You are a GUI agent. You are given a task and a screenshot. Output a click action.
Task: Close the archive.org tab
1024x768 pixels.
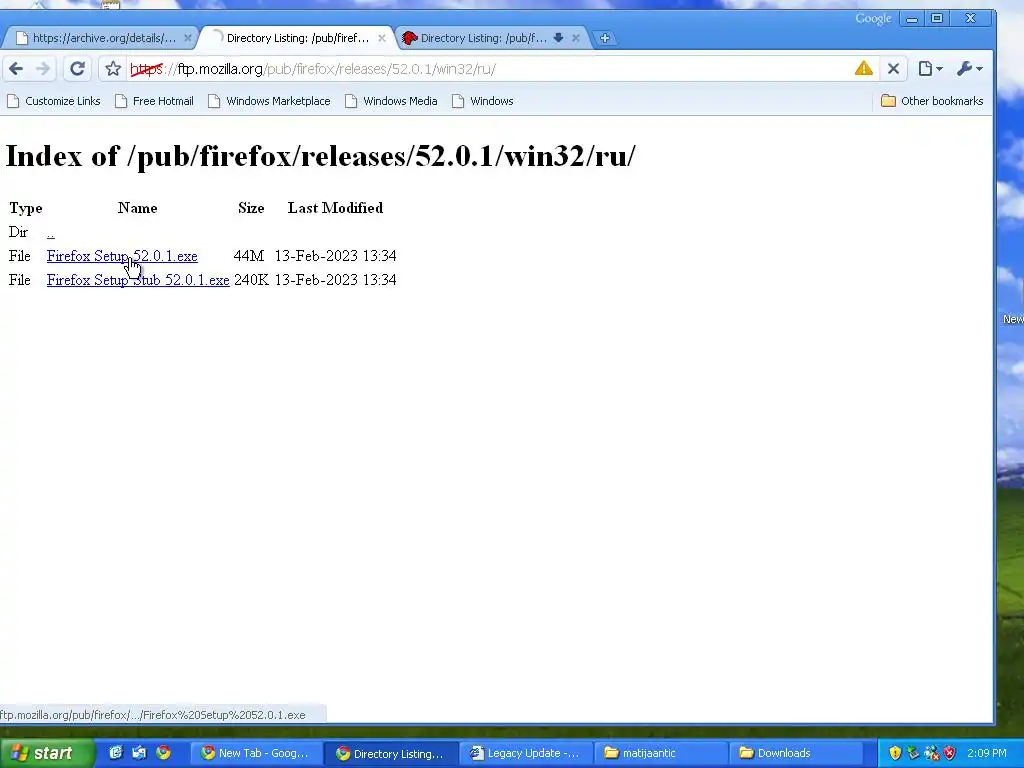pyautogui.click(x=187, y=38)
